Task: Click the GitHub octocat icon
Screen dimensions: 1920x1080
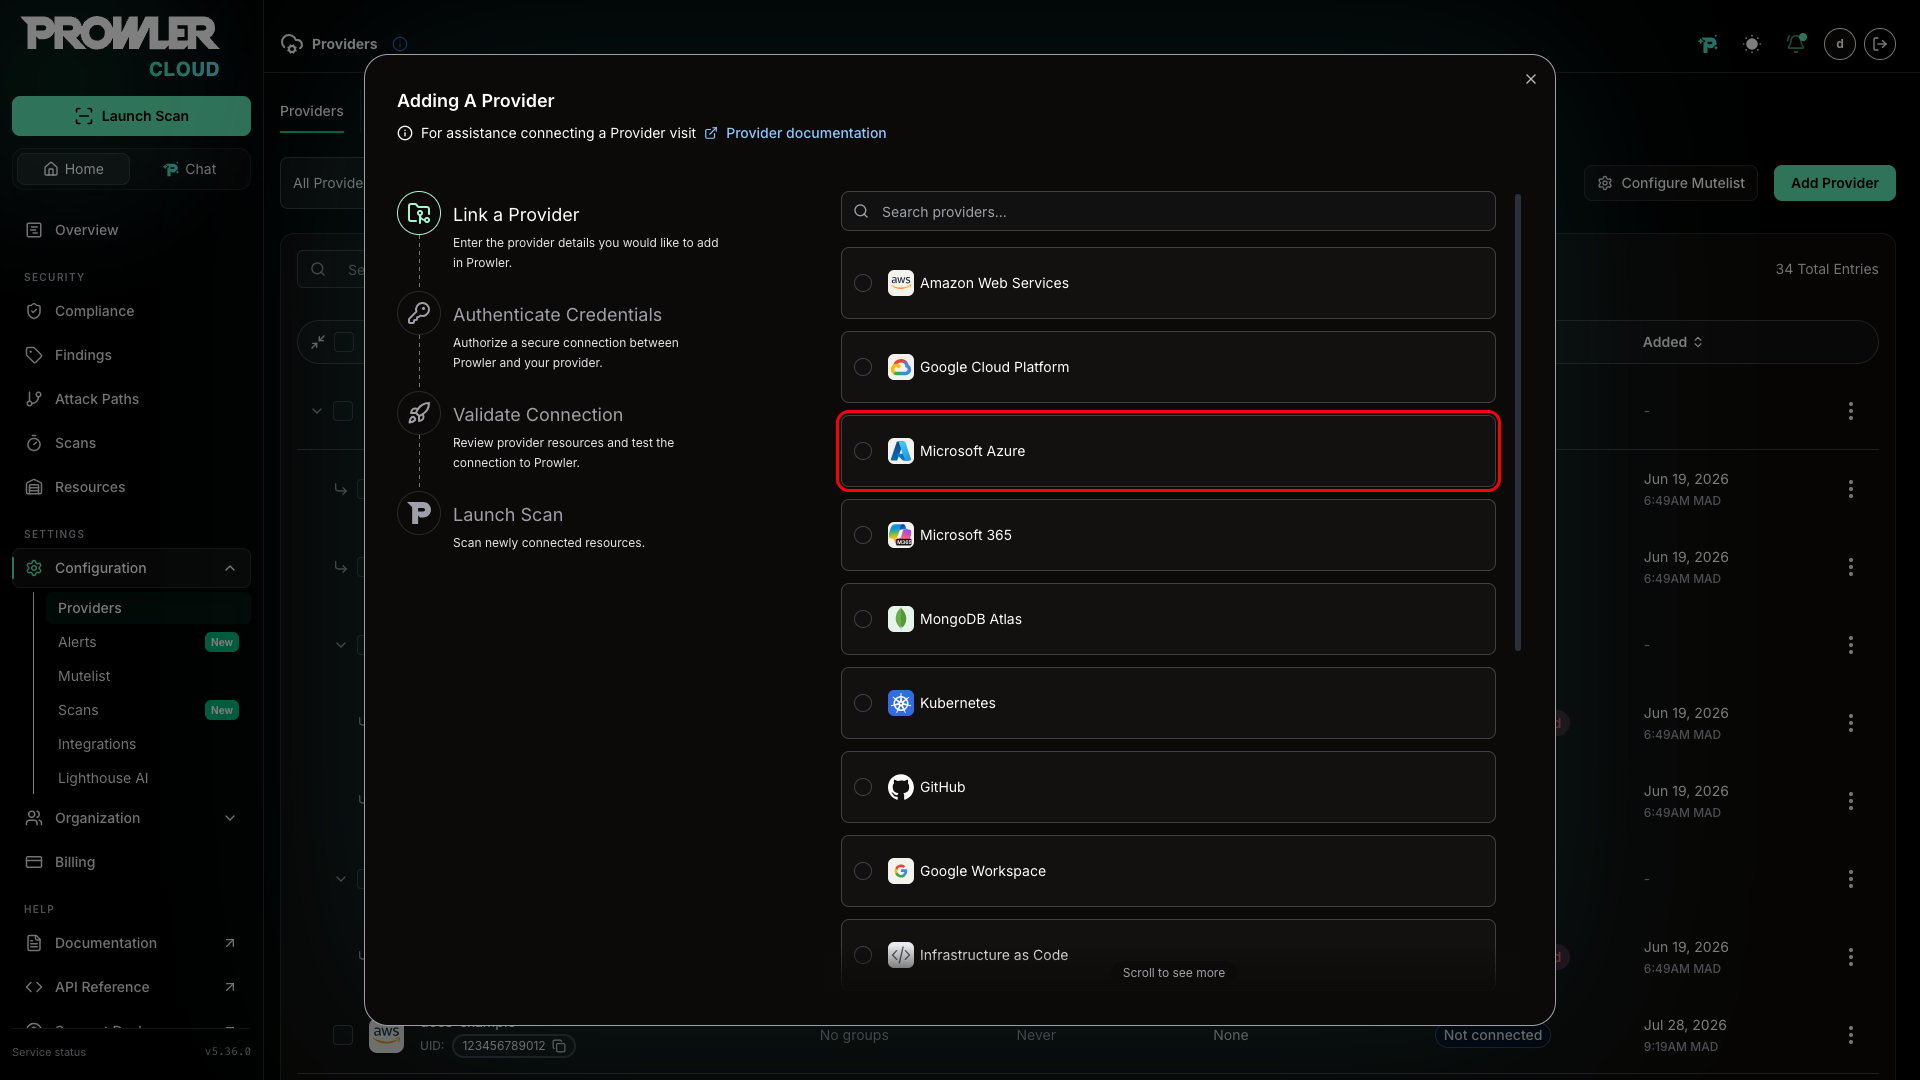Action: pos(901,787)
